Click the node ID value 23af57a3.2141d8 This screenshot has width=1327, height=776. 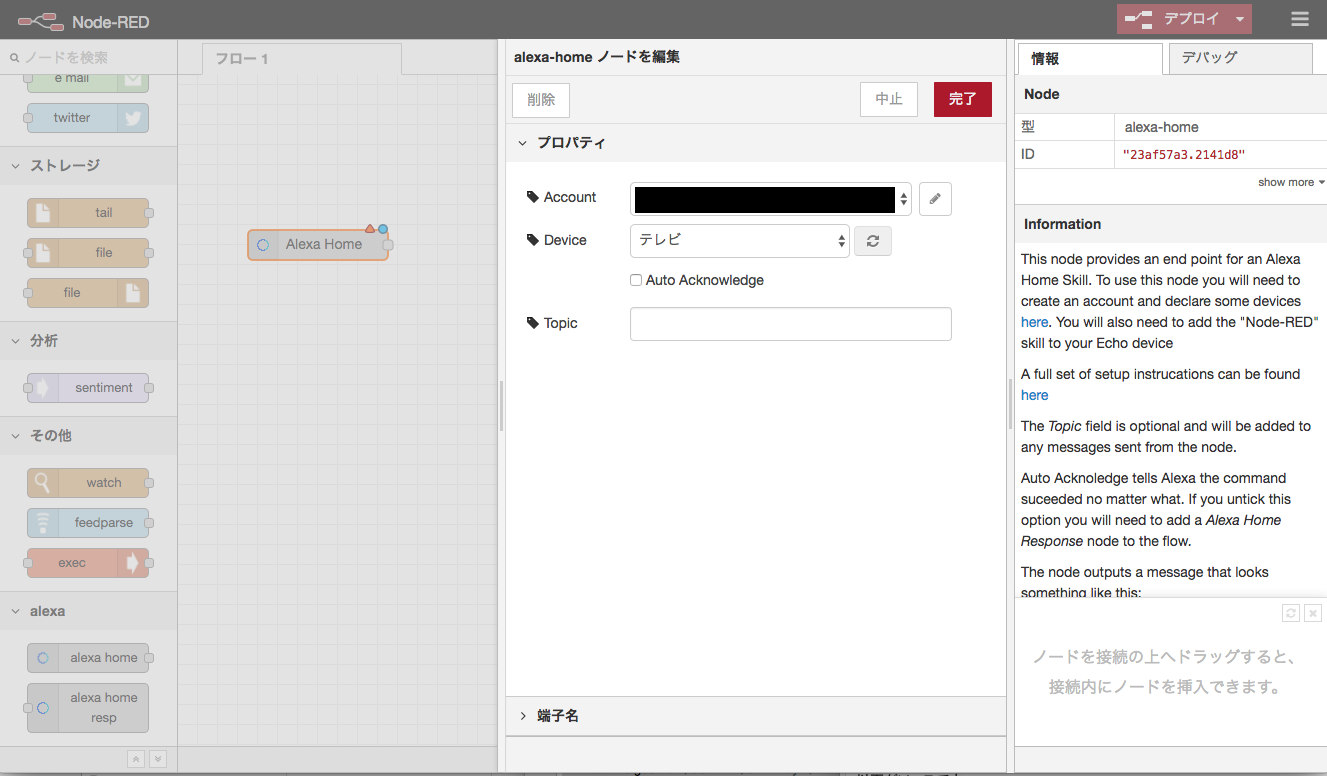pyautogui.click(x=1183, y=155)
